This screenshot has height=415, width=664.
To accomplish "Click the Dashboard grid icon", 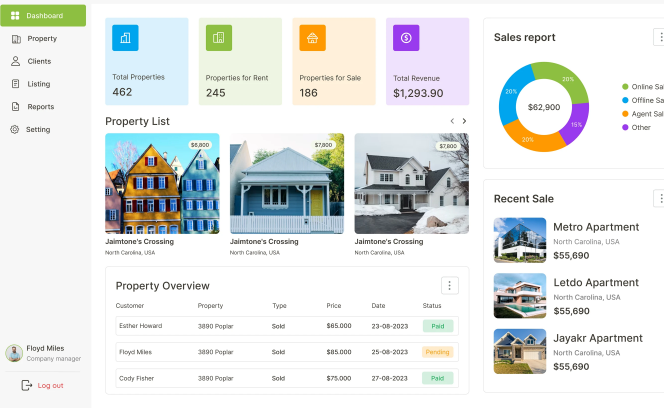I will [x=15, y=16].
